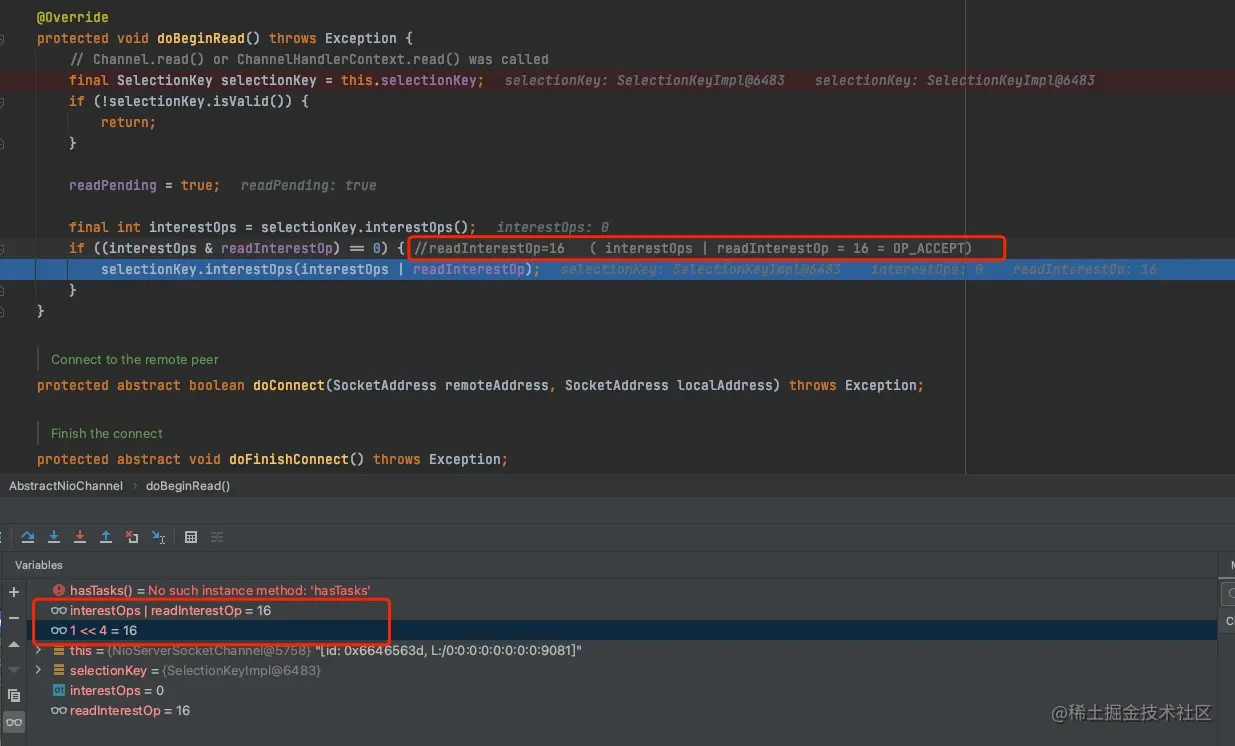Expand the 'this' variable node
Image resolution: width=1235 pixels, height=746 pixels.
point(38,650)
